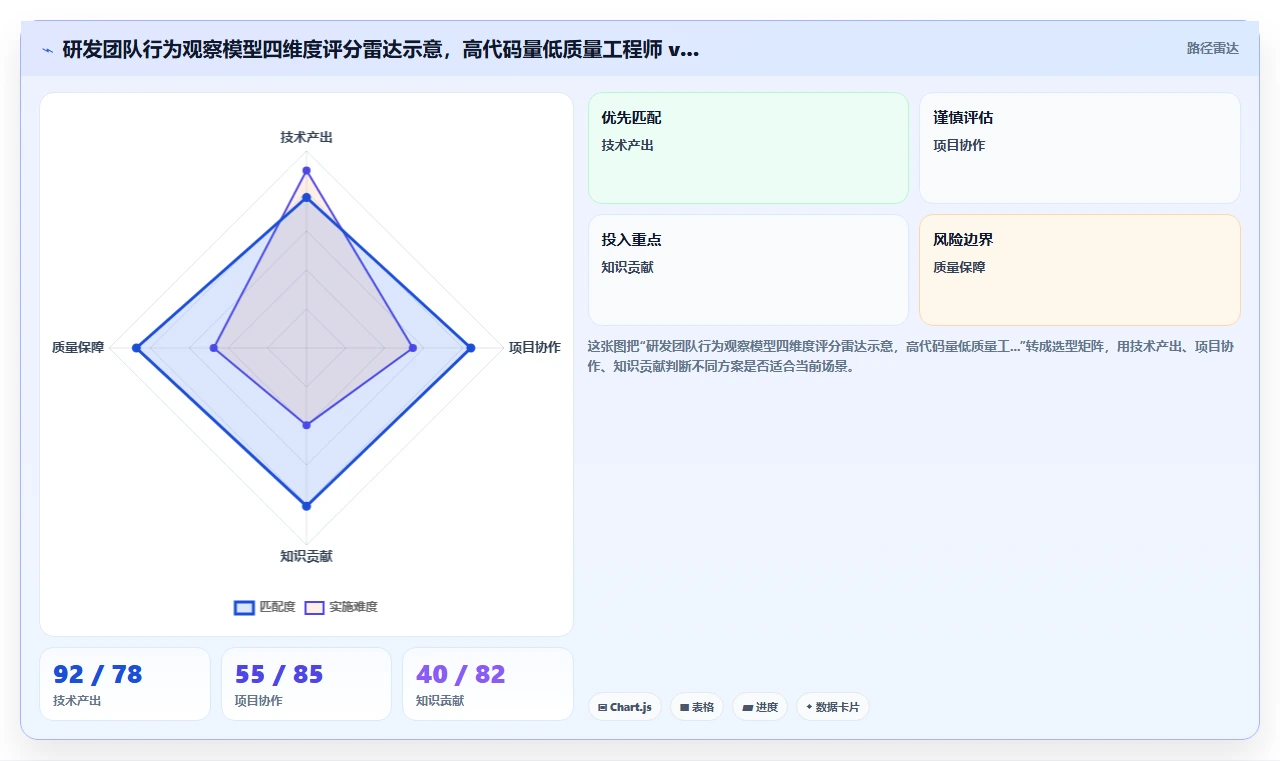Click the 55 / 85 项目协作 stat card
Image resolution: width=1280 pixels, height=761 pixels.
click(306, 684)
